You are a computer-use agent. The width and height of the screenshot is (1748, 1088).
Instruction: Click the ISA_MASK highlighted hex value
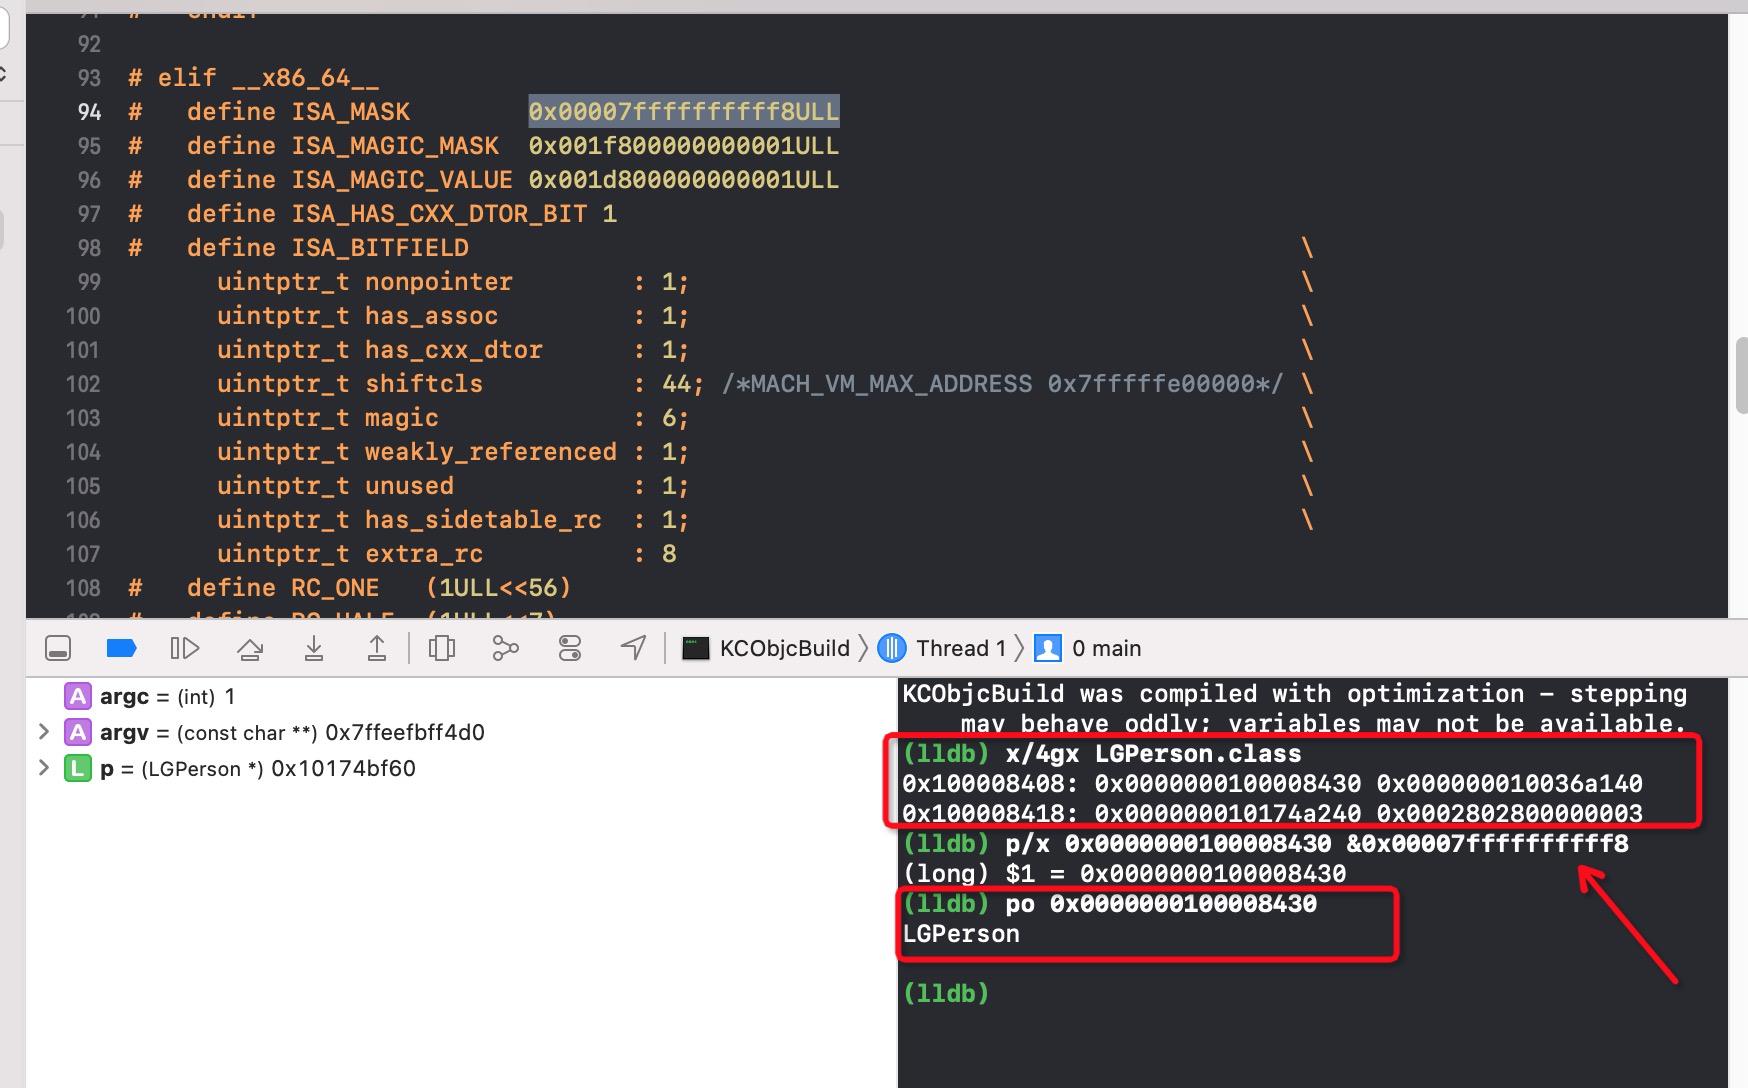[x=684, y=111]
